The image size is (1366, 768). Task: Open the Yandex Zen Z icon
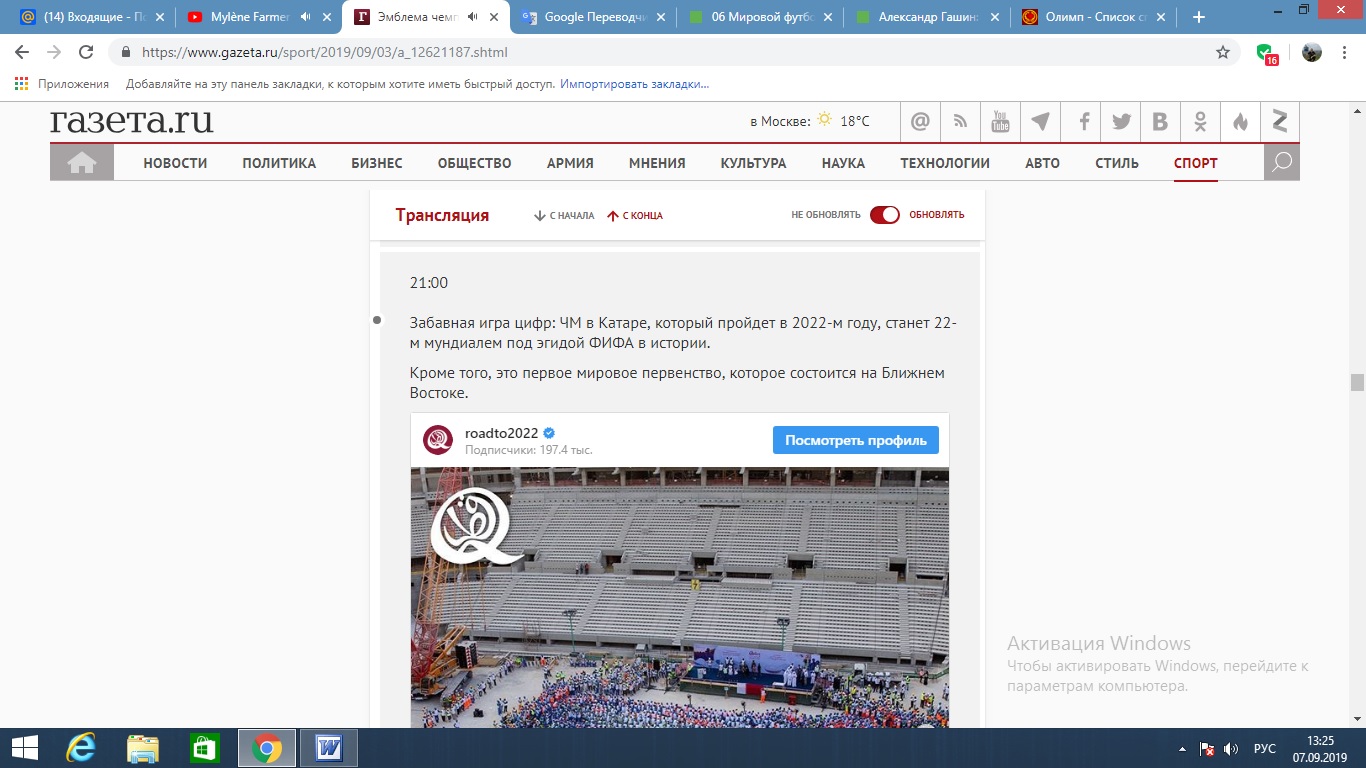(1280, 122)
